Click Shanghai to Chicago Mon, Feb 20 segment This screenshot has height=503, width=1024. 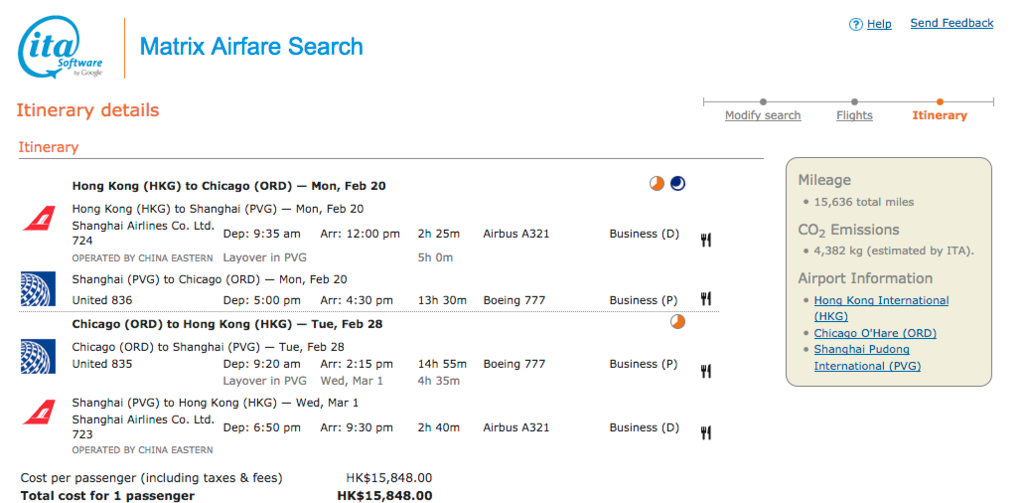pos(210,280)
